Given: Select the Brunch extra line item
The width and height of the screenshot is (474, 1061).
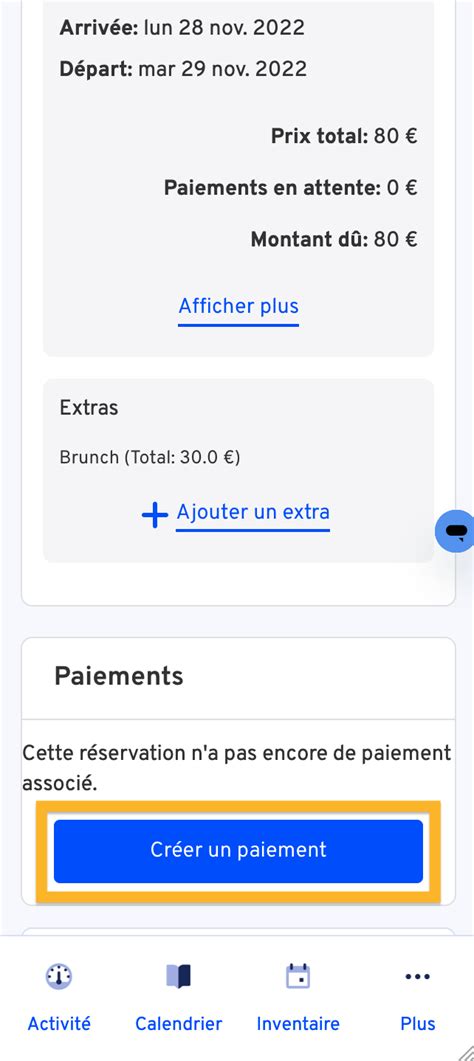Looking at the screenshot, I should click(150, 457).
